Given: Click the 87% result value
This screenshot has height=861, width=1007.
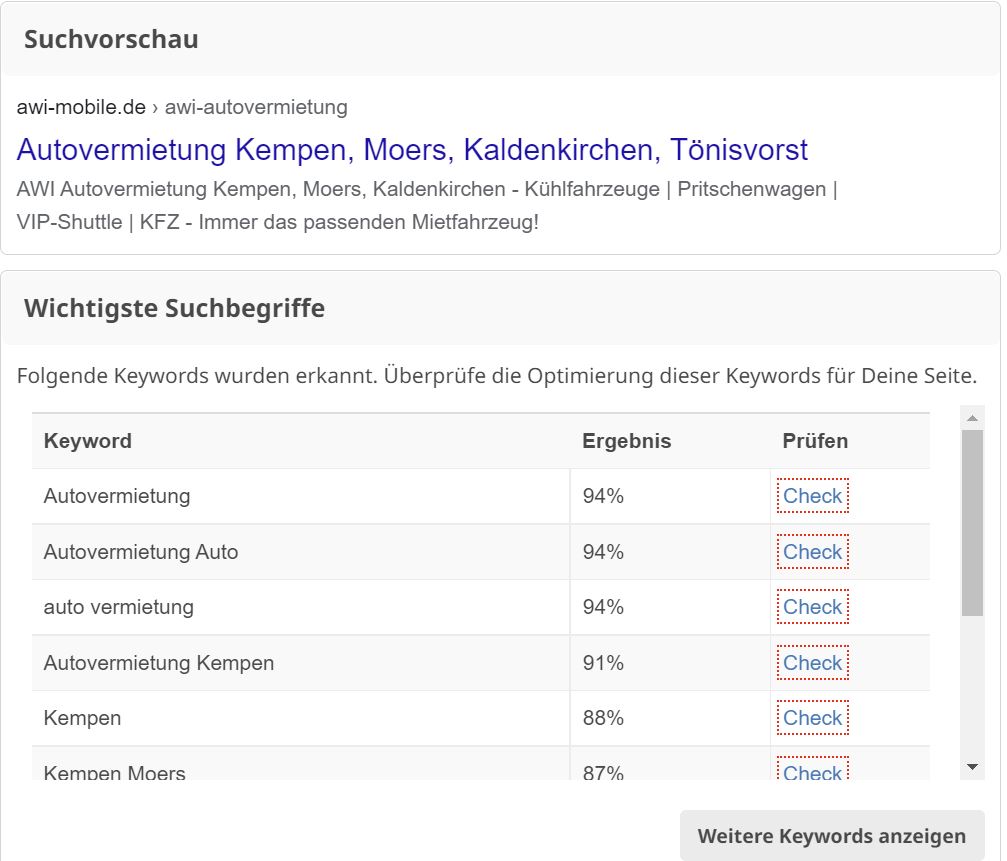Looking at the screenshot, I should [603, 772].
